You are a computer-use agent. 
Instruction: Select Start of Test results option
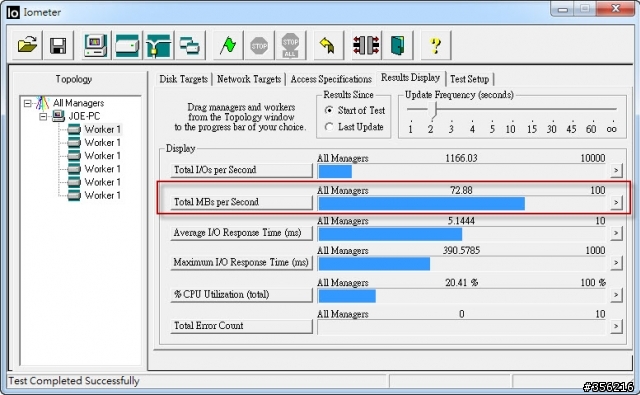(329, 110)
